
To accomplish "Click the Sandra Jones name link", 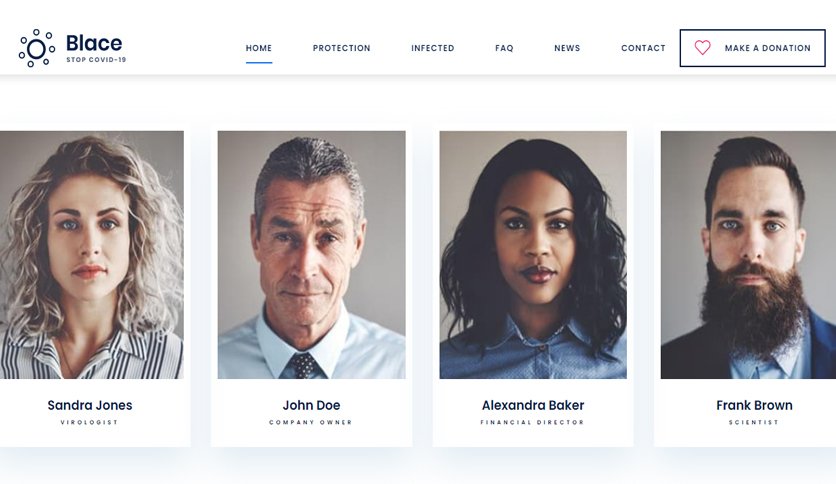I will [90, 405].
